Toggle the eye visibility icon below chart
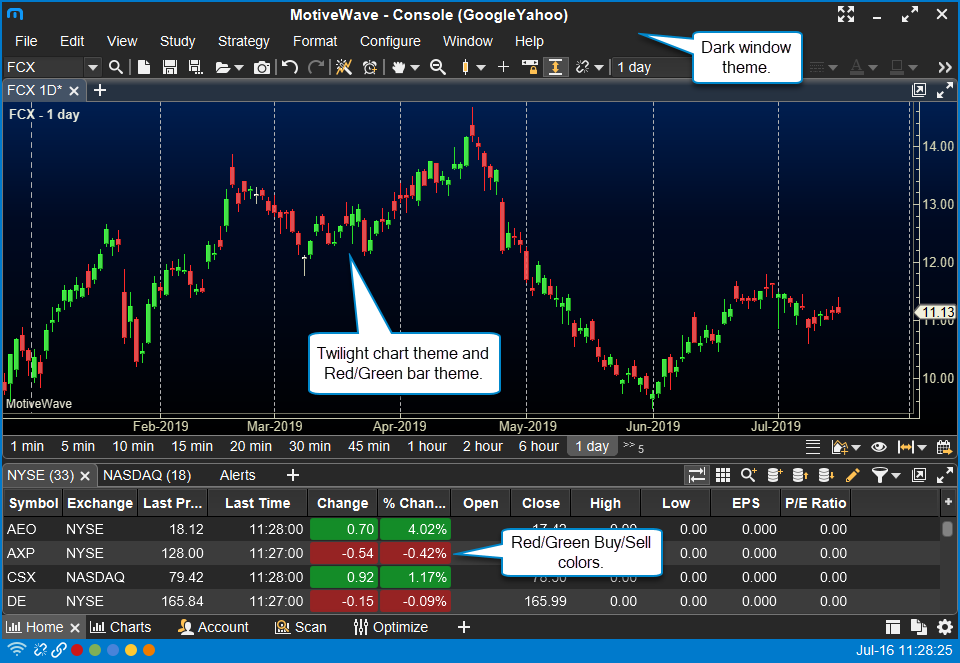Viewport: 960px width, 663px height. (879, 447)
